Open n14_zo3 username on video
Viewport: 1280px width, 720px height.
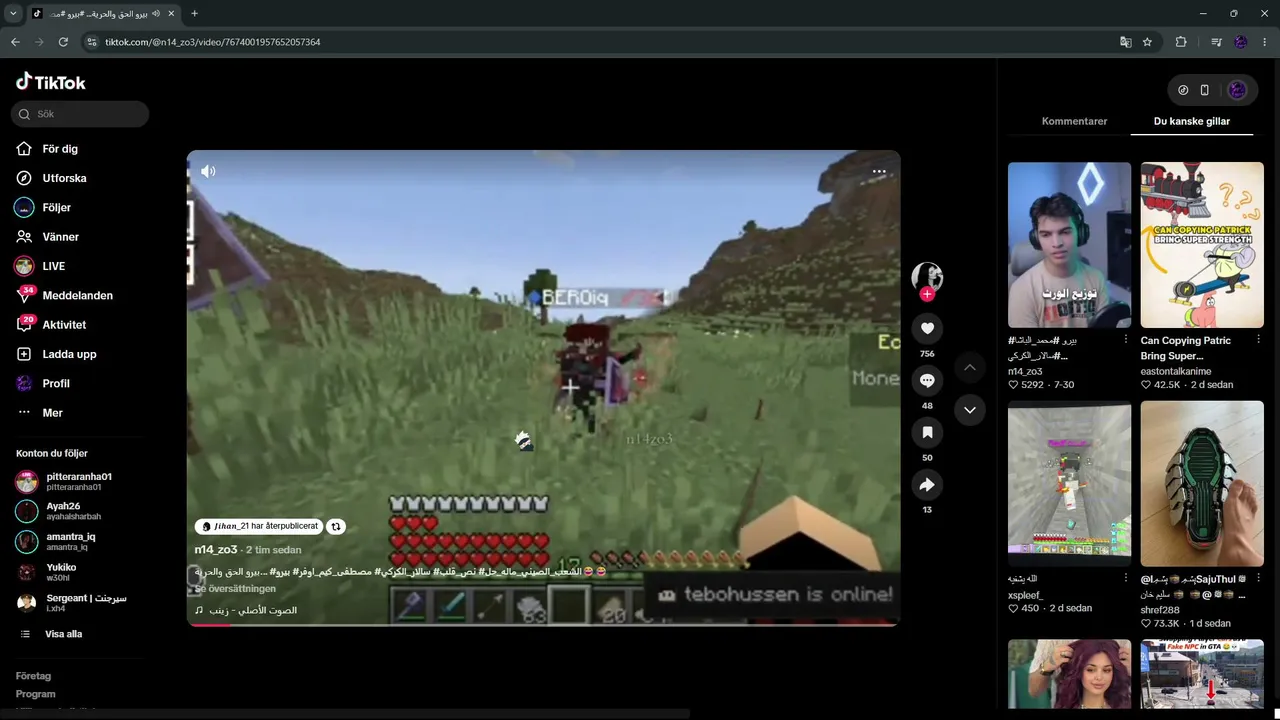coord(216,550)
